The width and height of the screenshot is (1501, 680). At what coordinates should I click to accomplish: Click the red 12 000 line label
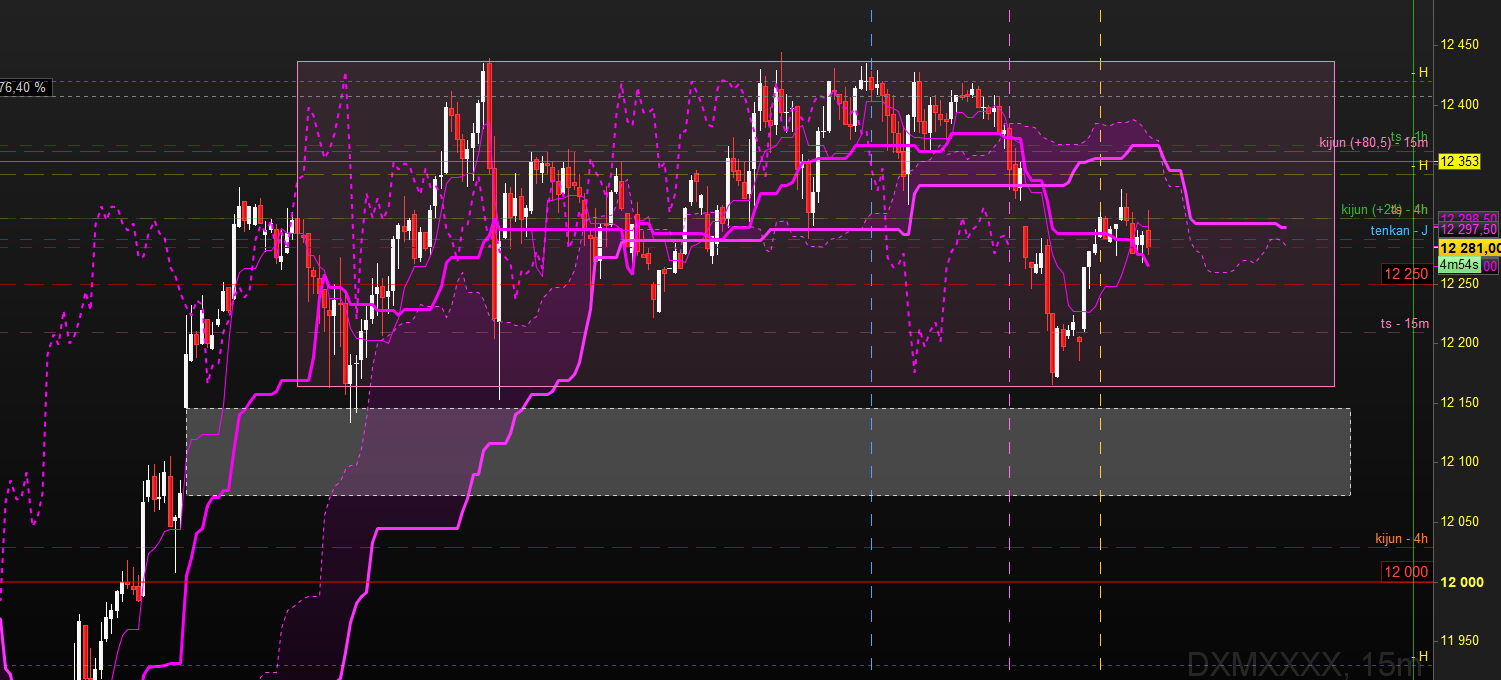(1406, 571)
